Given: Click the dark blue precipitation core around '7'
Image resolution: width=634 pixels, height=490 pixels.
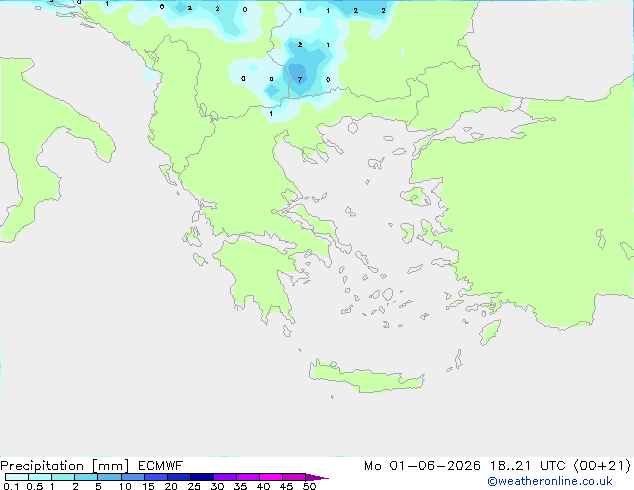Looking at the screenshot, I should (x=297, y=75).
